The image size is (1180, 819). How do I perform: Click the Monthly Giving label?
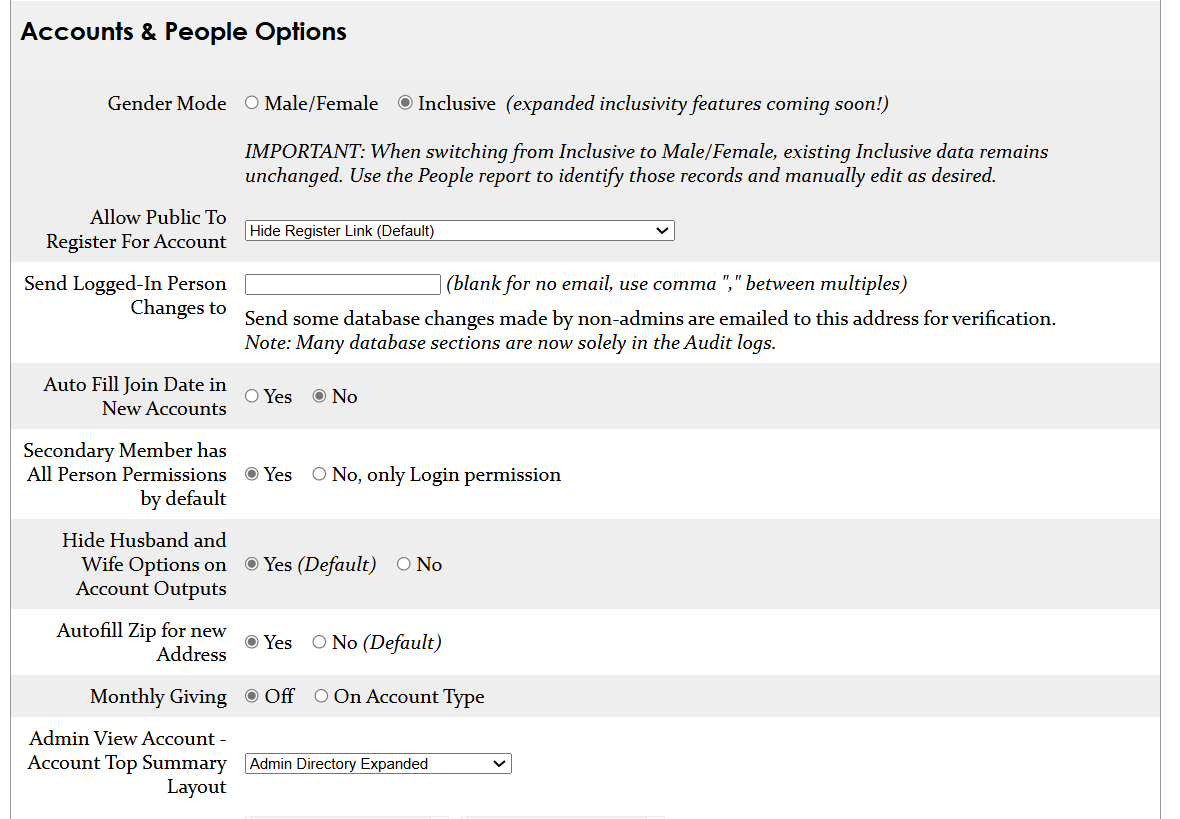click(158, 696)
